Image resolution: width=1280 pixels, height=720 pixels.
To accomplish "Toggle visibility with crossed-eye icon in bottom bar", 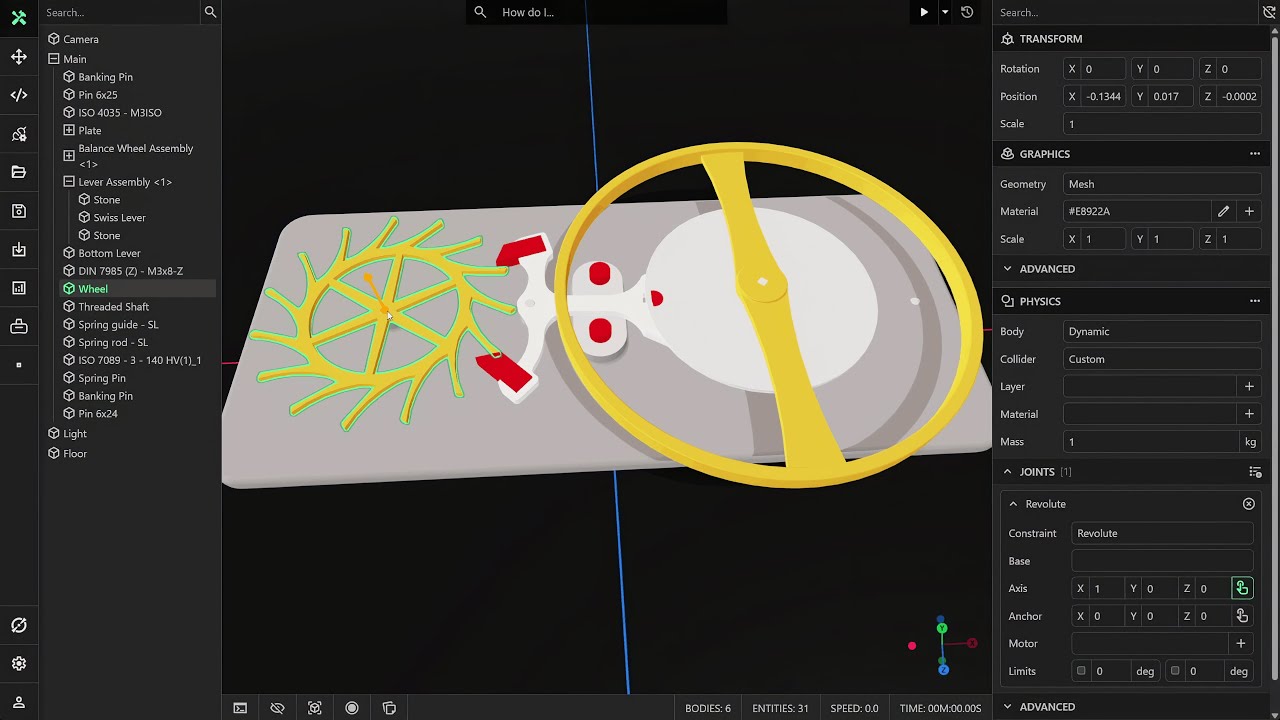I will (277, 708).
